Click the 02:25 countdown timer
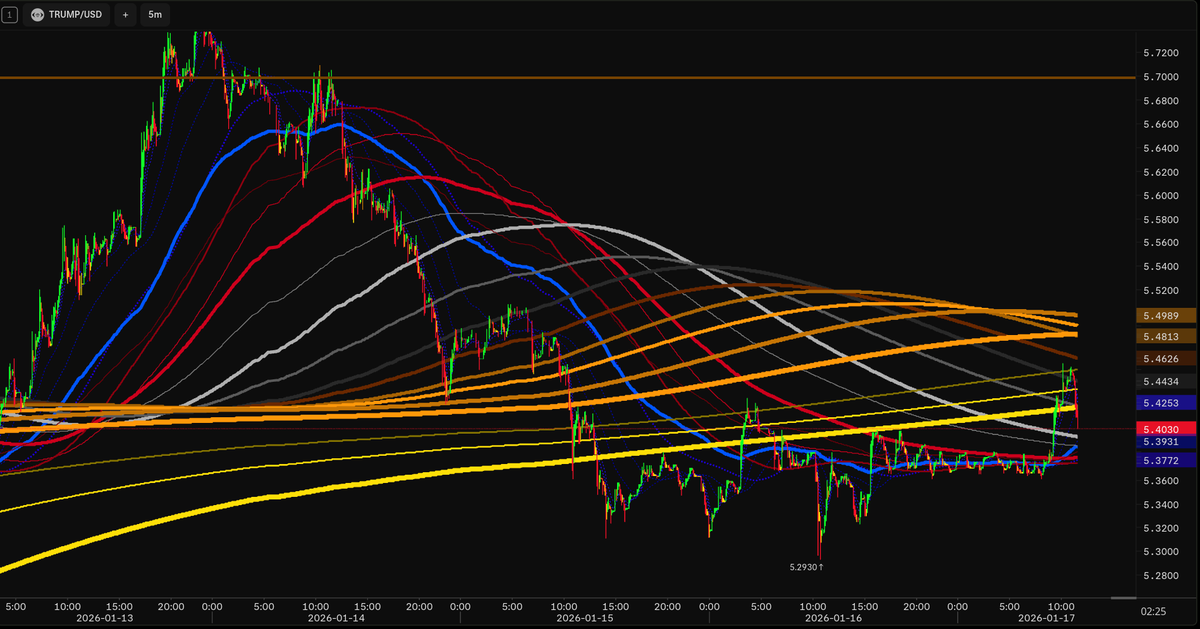 point(1153,609)
